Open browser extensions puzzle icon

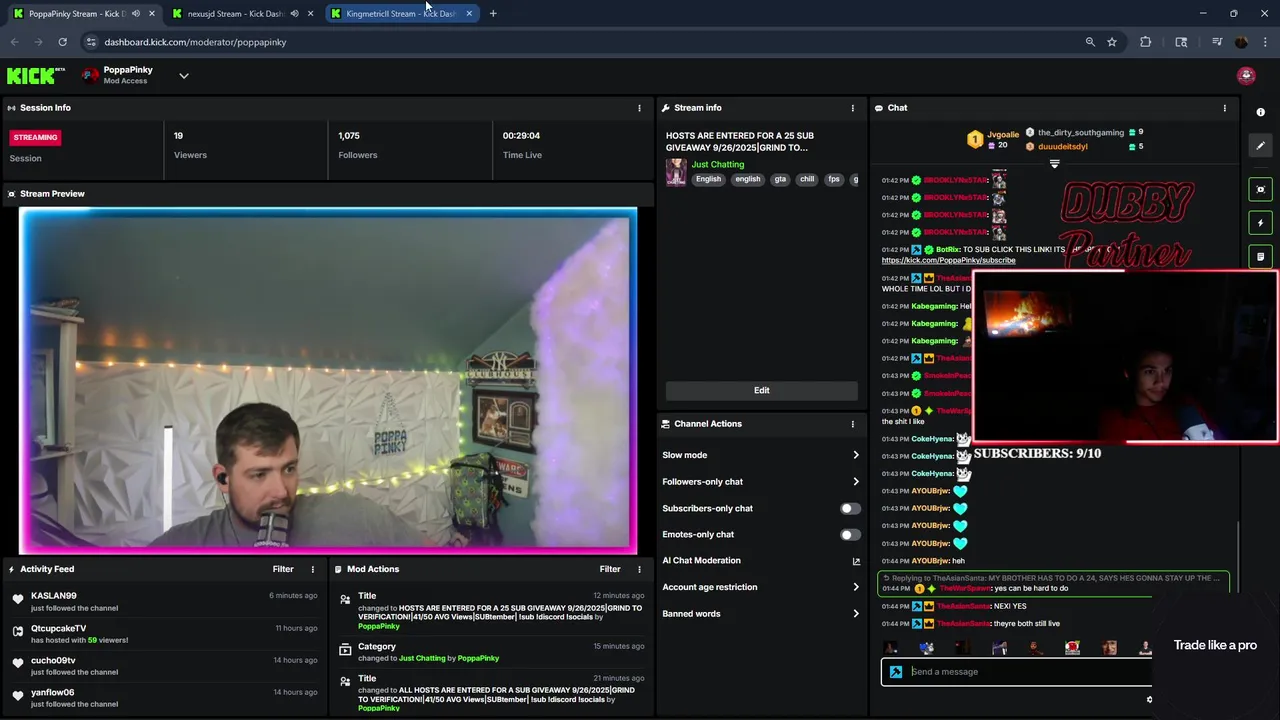[1146, 42]
